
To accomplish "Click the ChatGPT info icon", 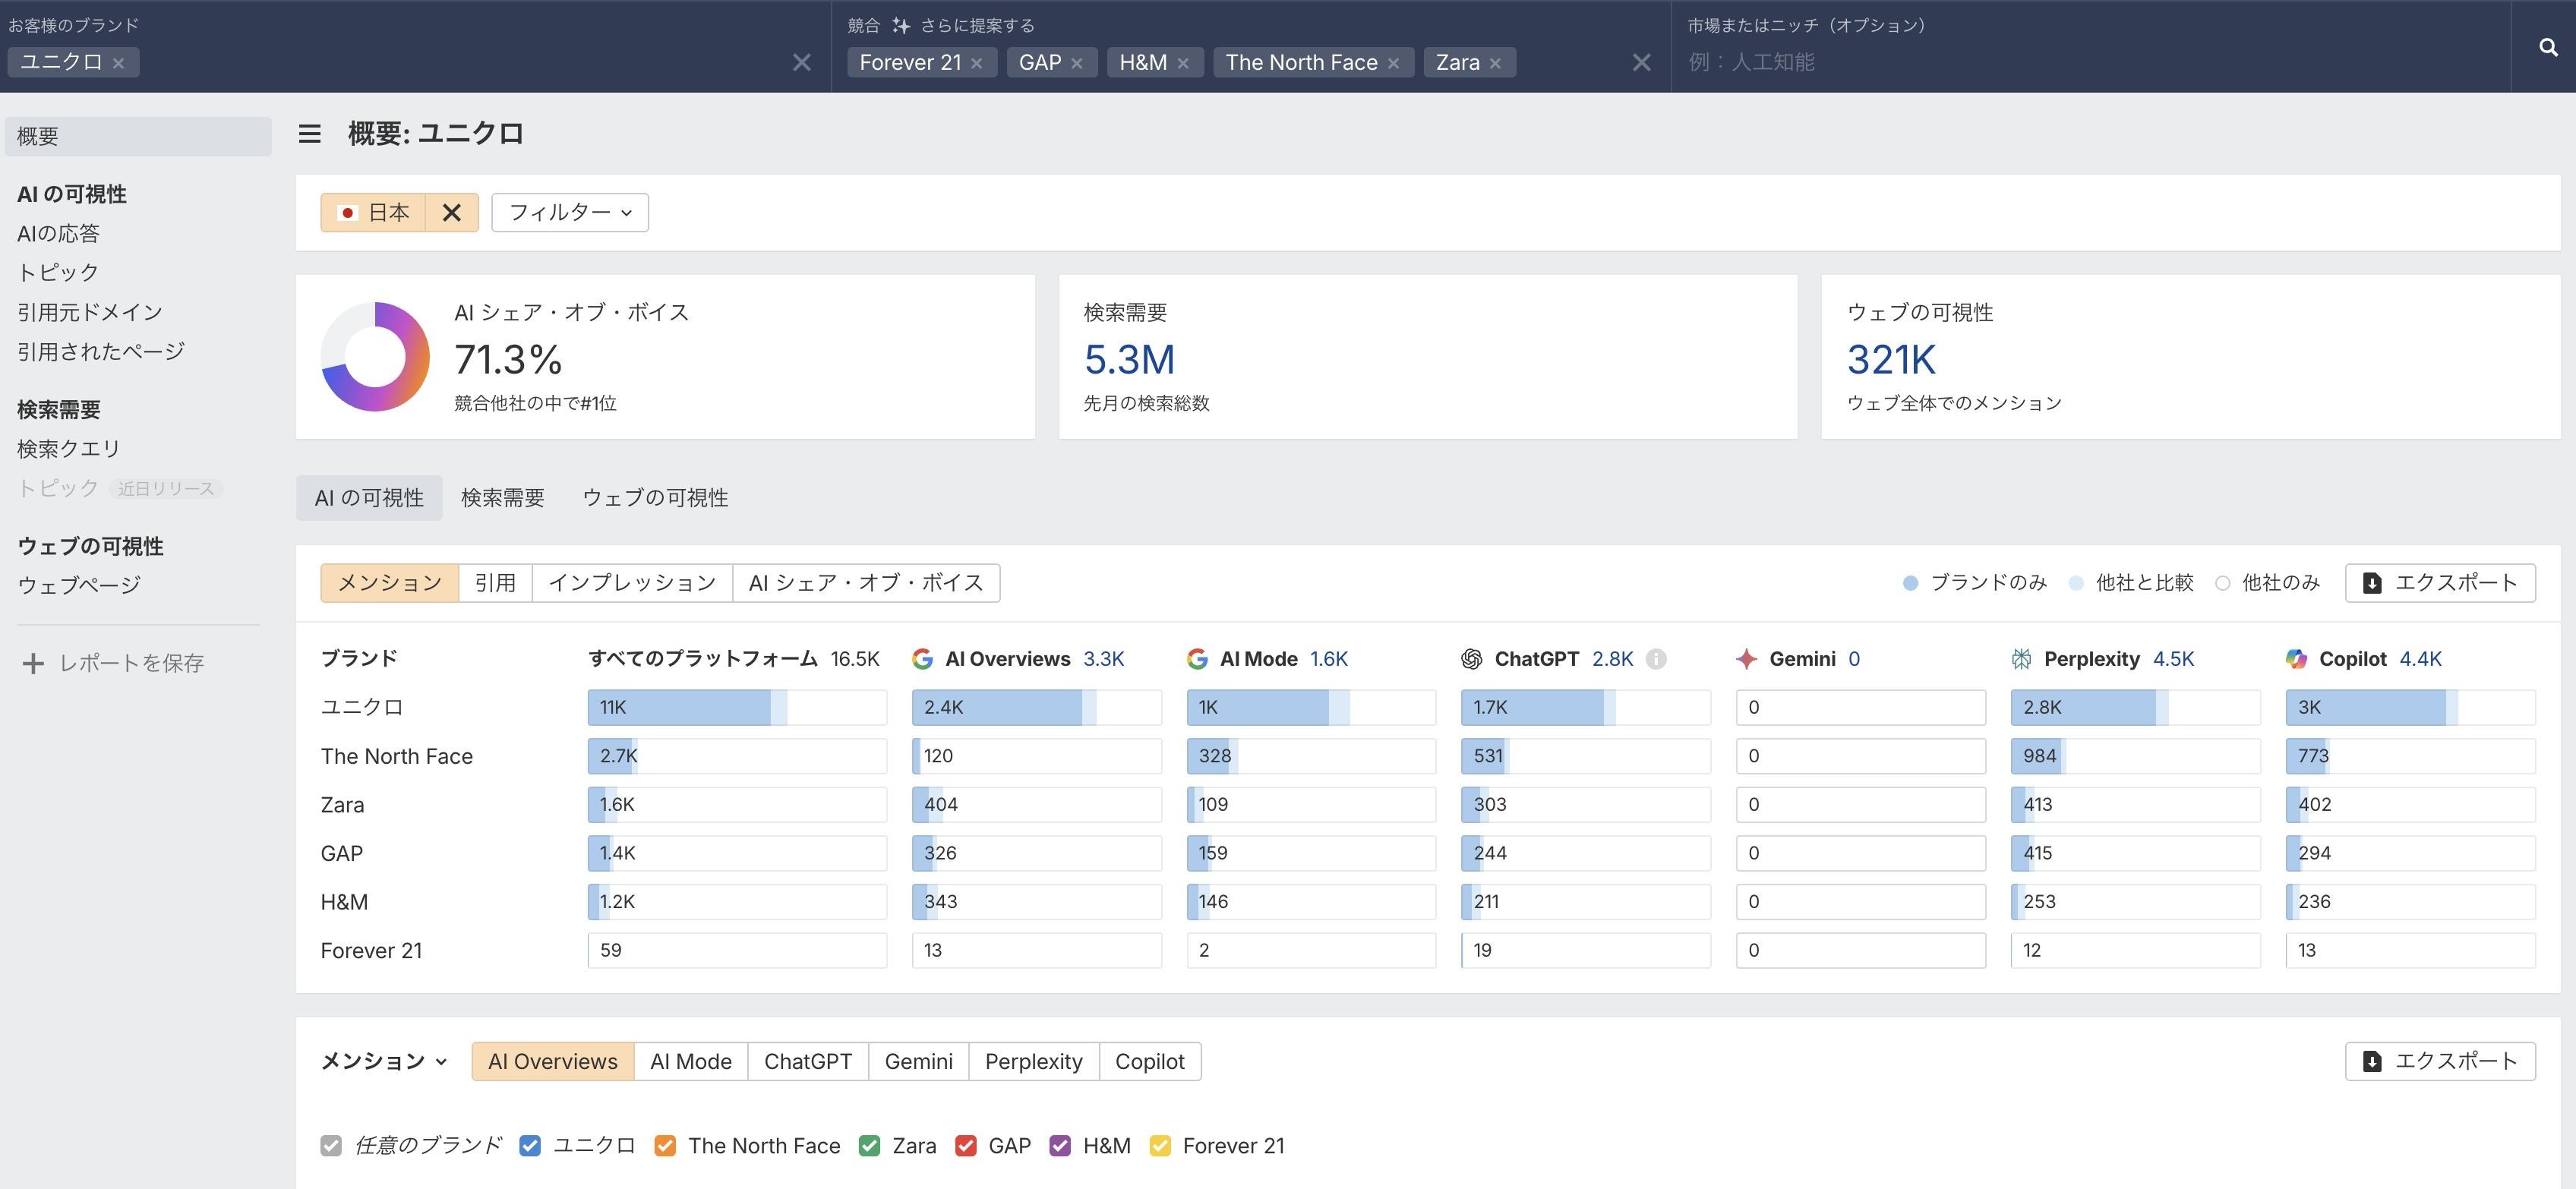I will coord(1656,659).
